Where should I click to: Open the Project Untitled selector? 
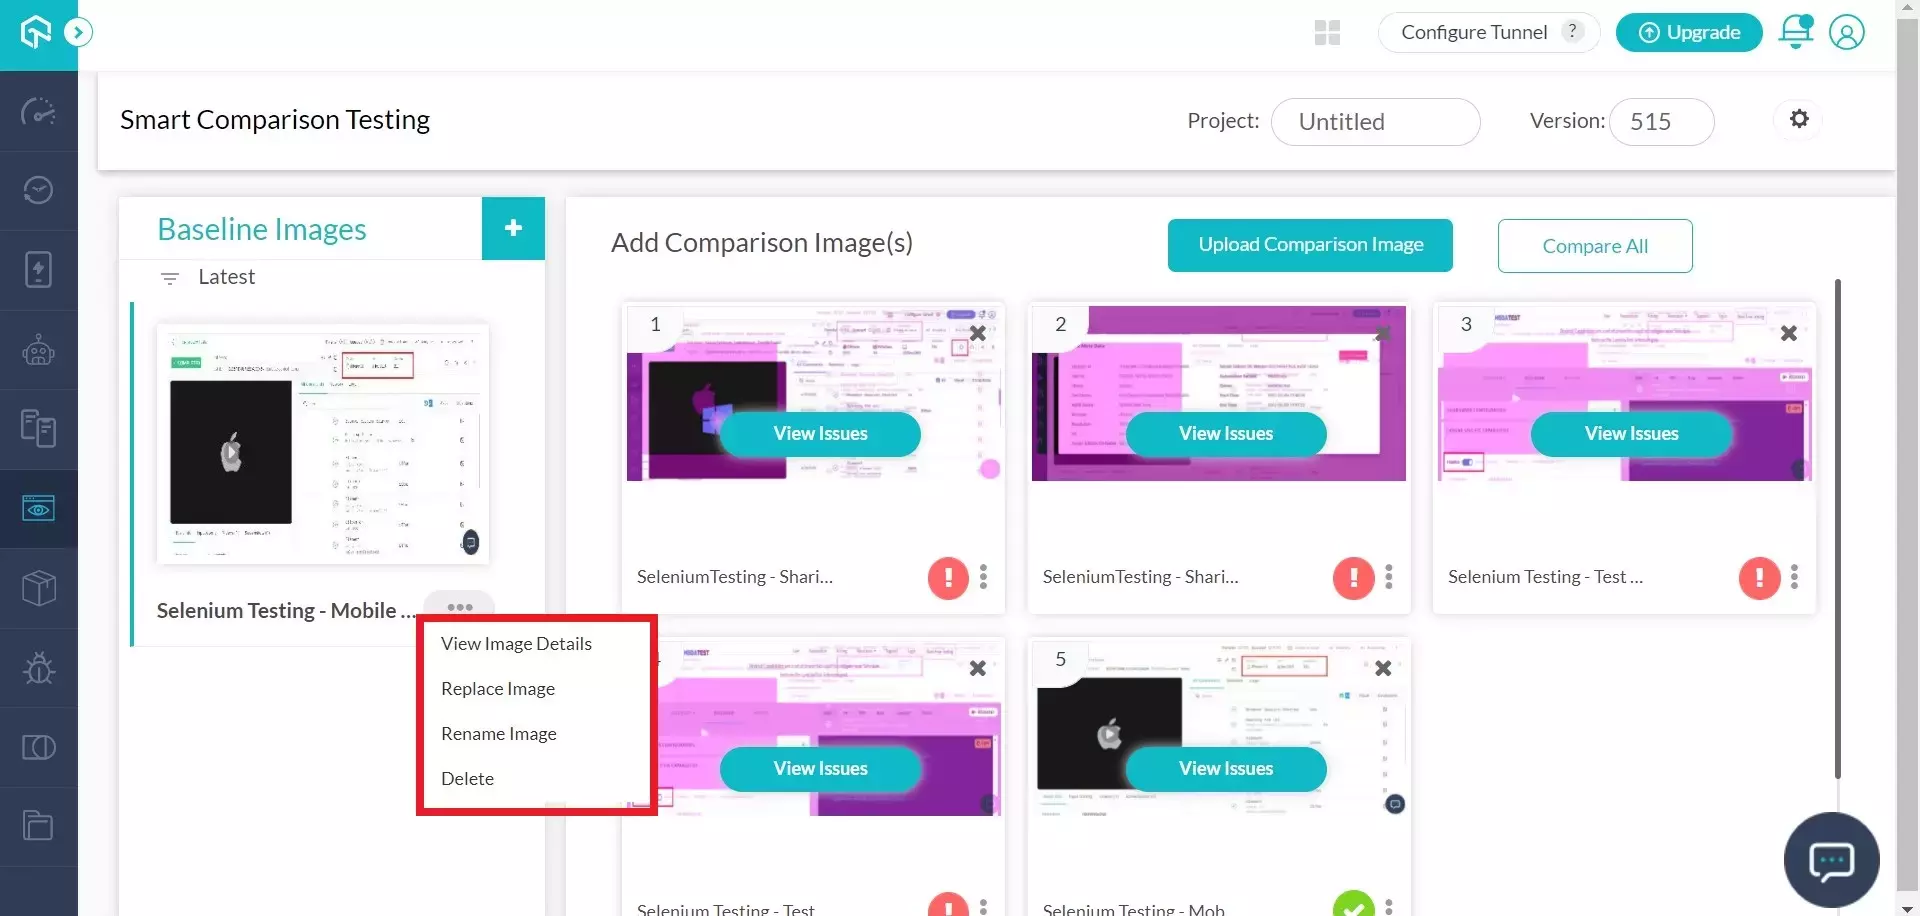tap(1375, 122)
